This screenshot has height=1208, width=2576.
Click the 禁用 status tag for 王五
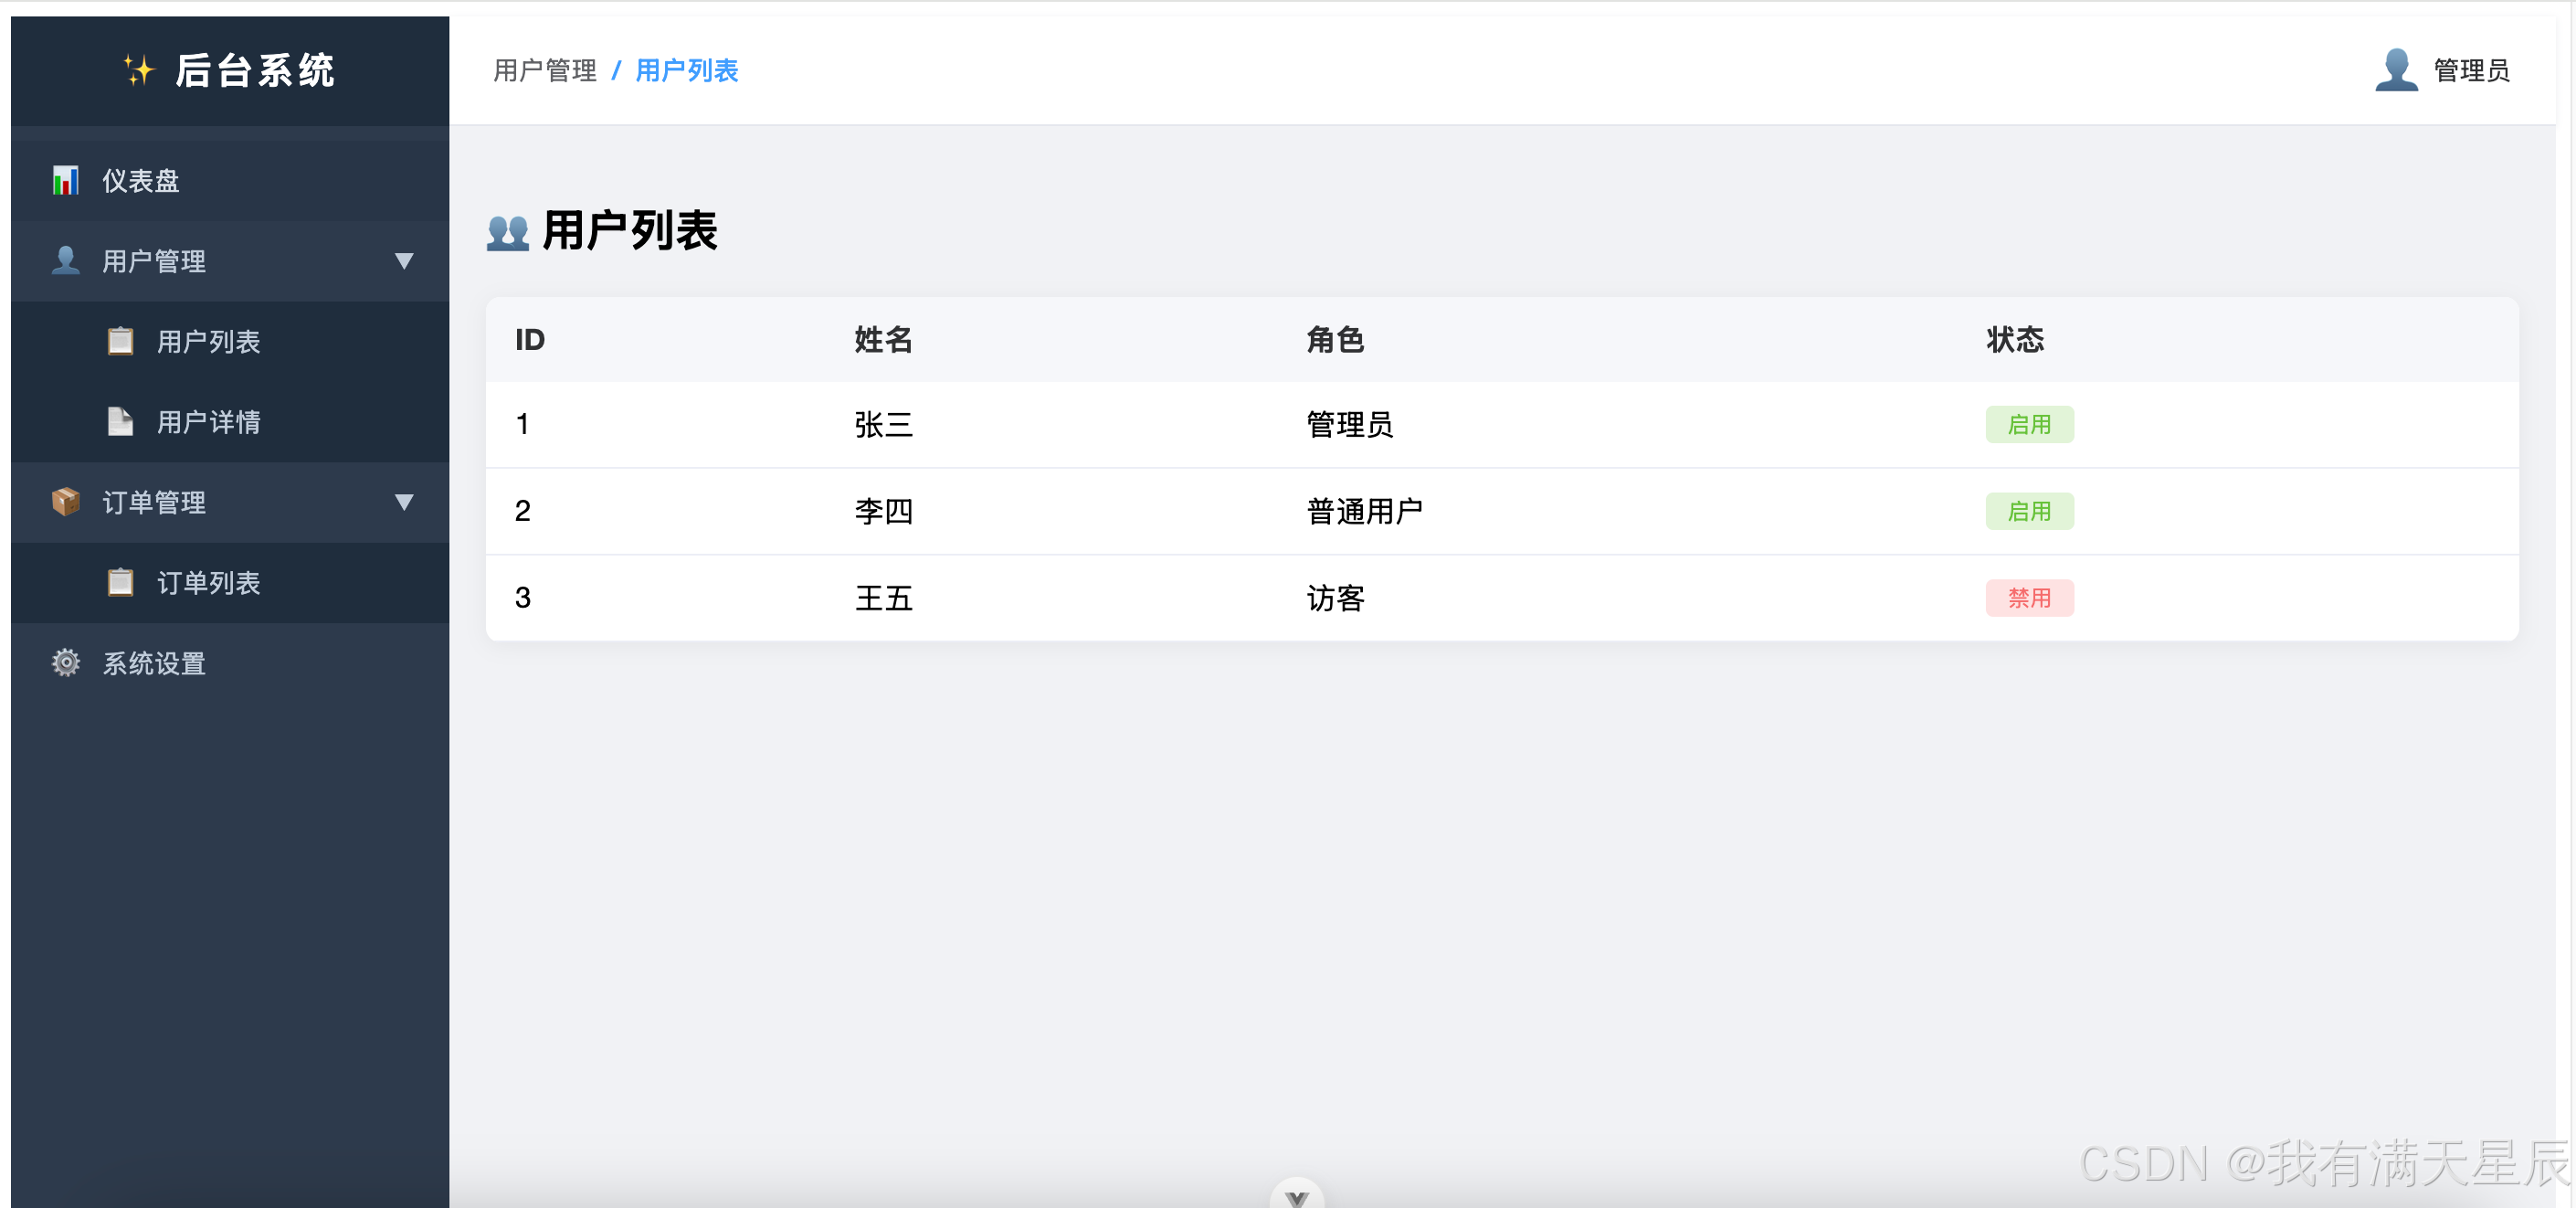coord(2029,598)
